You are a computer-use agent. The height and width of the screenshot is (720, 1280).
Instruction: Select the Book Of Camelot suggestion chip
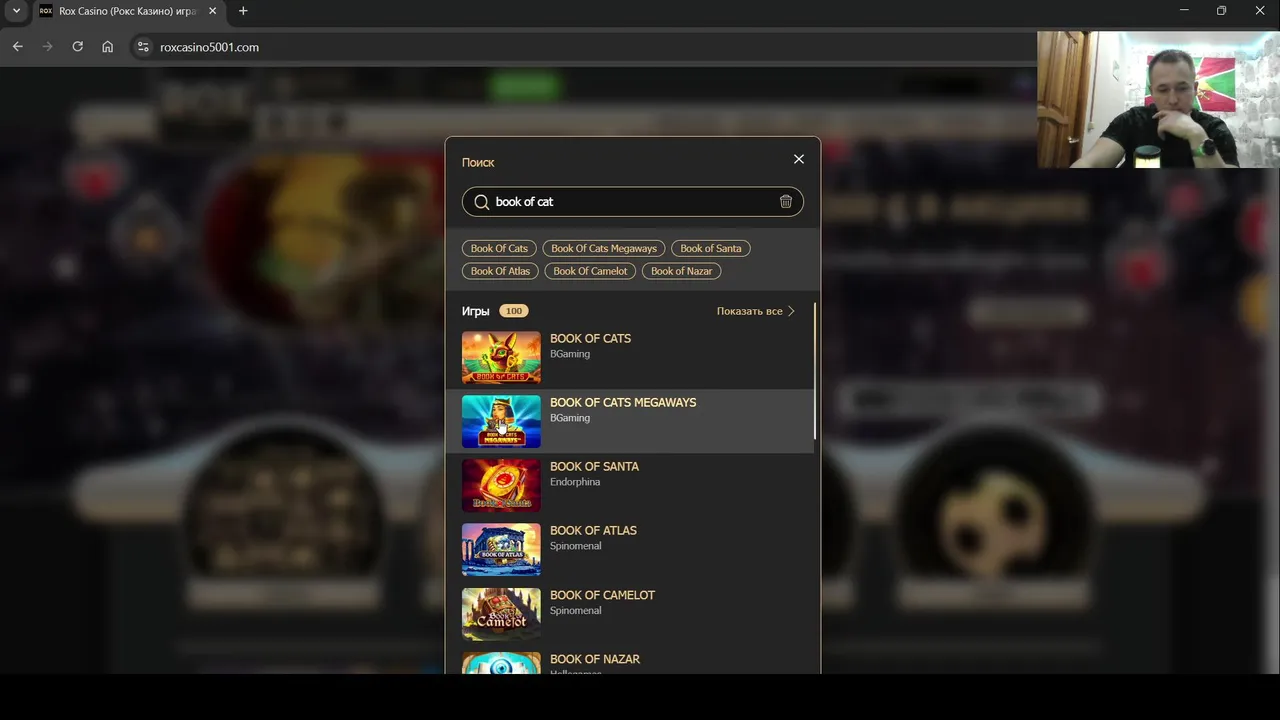[590, 271]
